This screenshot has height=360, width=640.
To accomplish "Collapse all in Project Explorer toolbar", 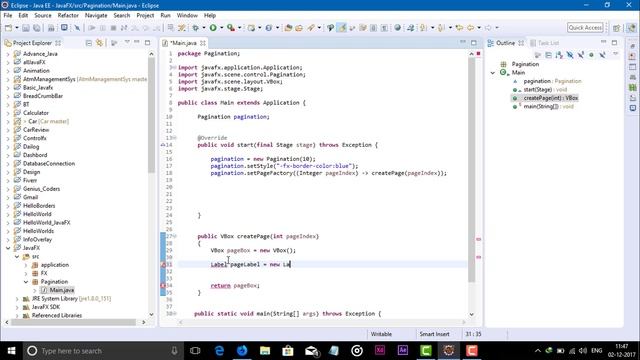I will 89,43.
